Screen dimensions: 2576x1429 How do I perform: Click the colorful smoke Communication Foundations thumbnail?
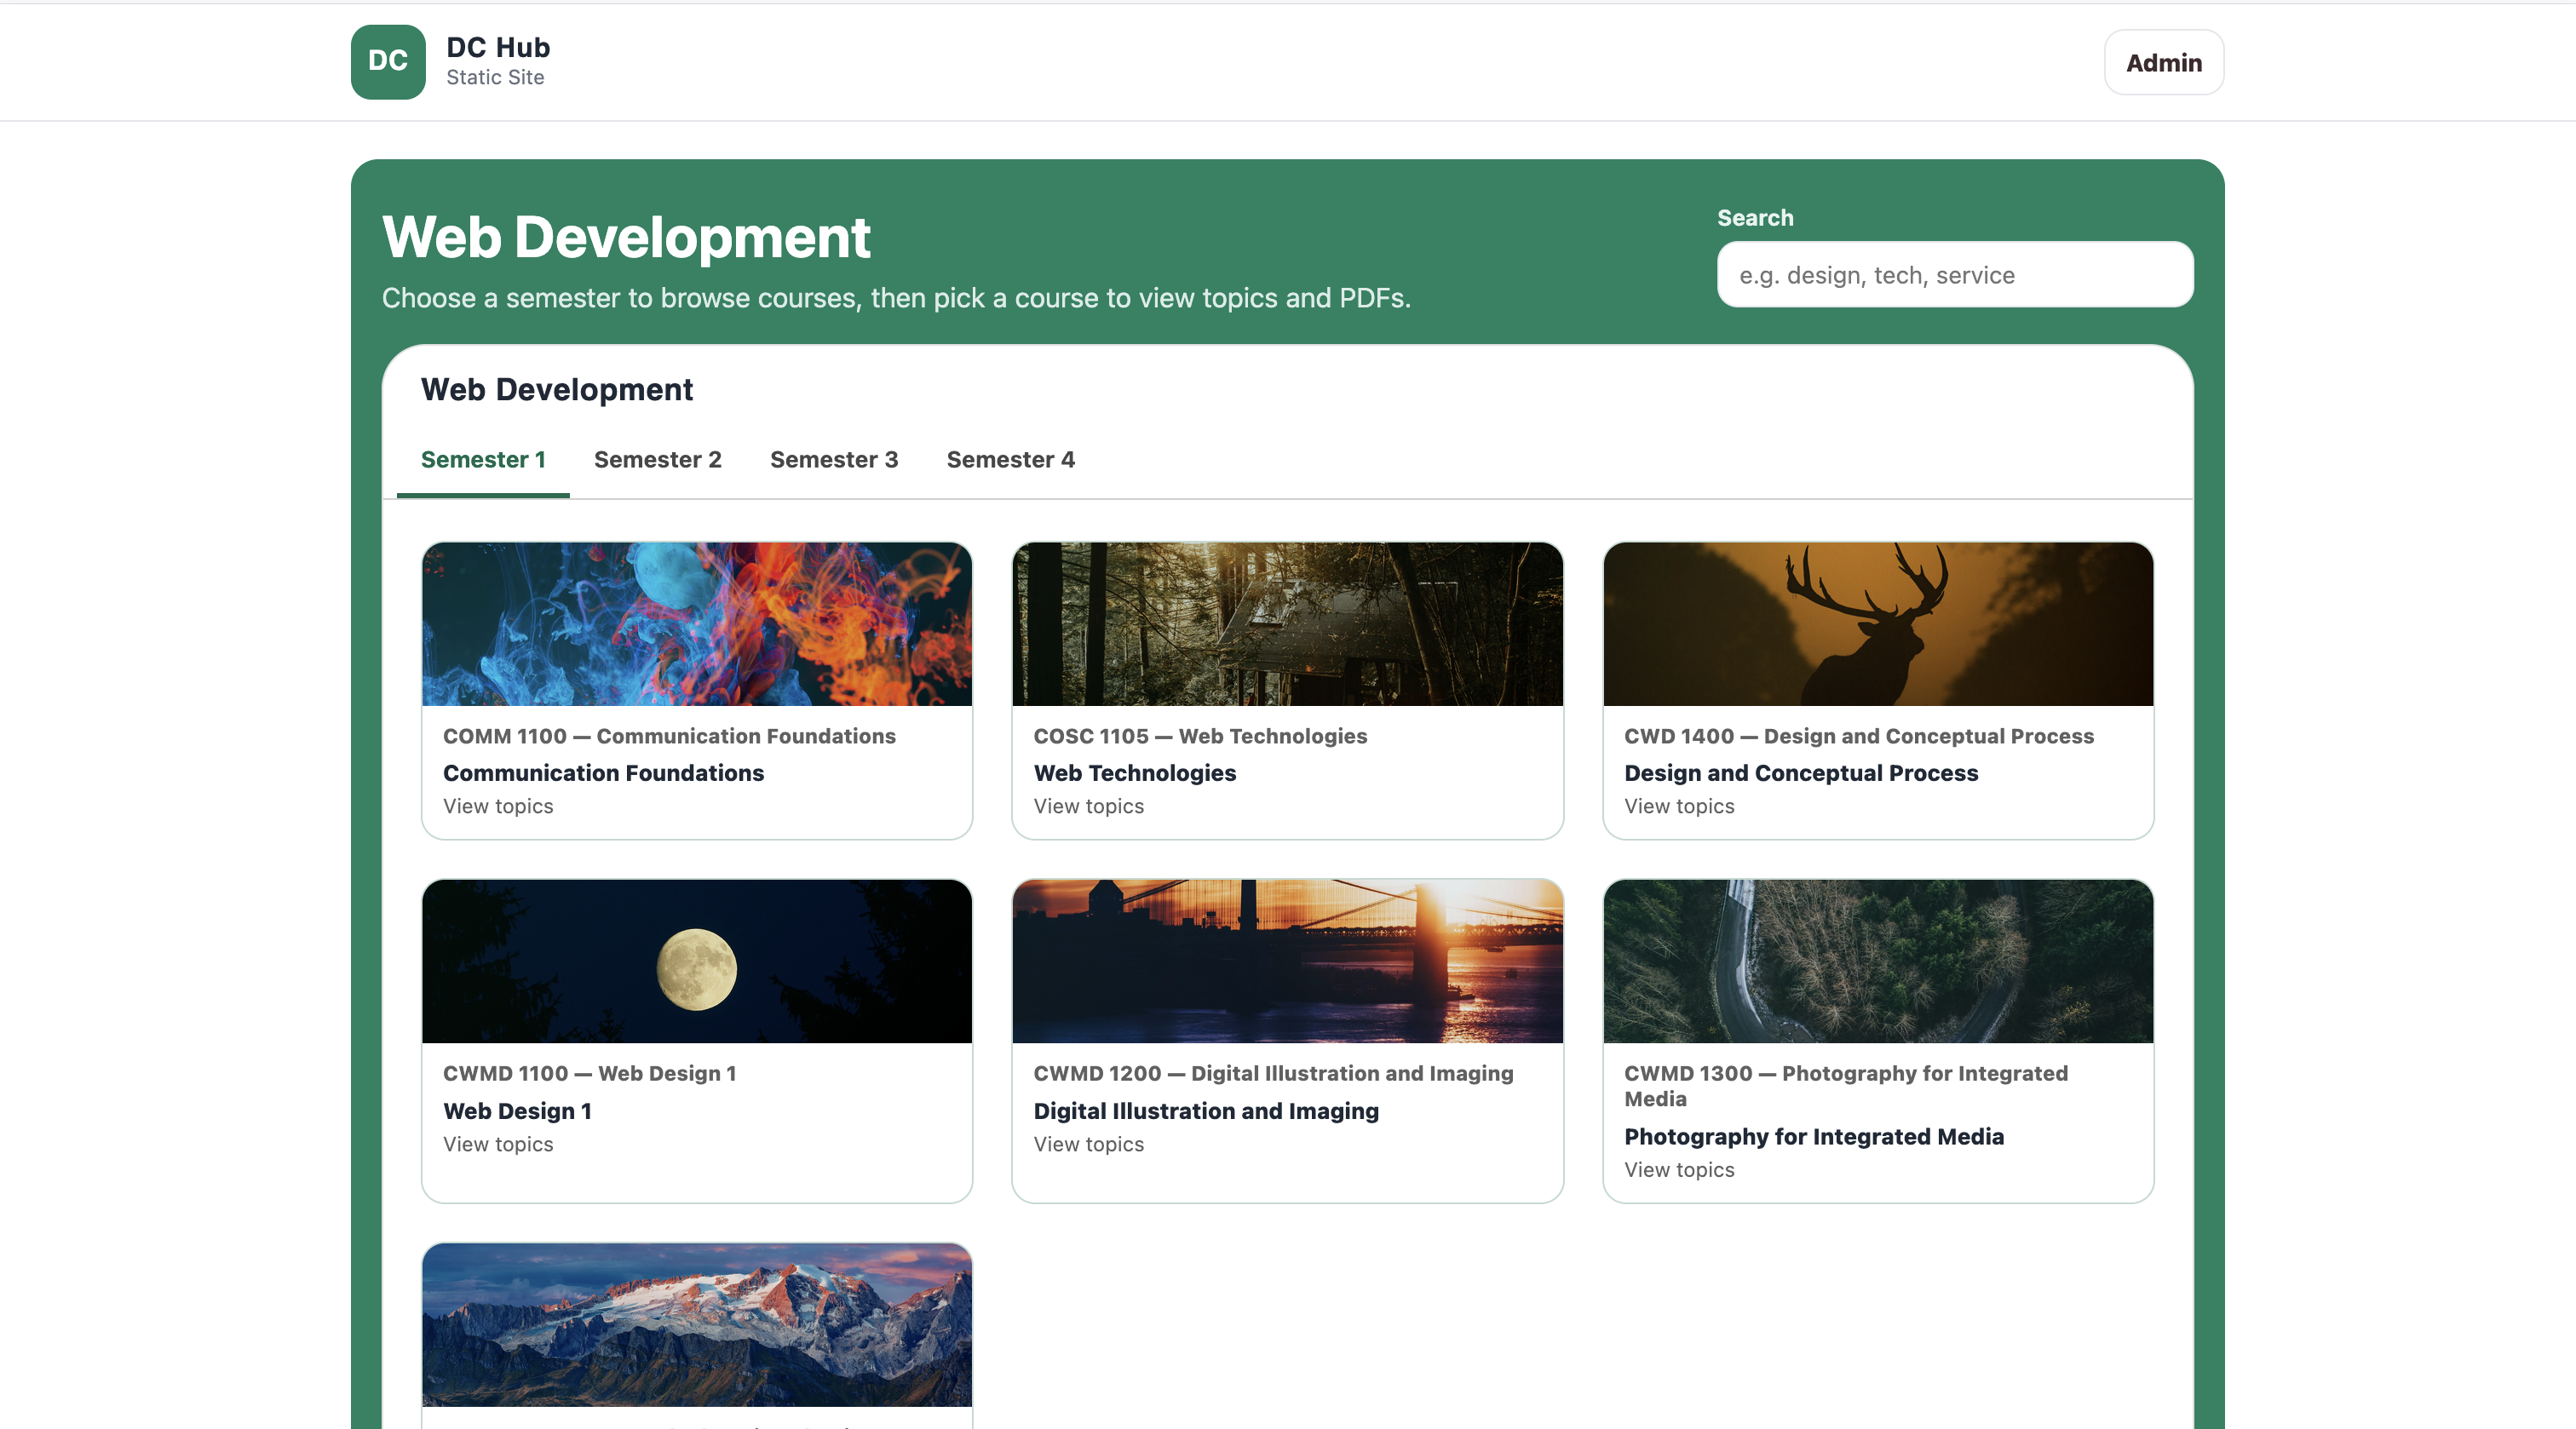697,624
